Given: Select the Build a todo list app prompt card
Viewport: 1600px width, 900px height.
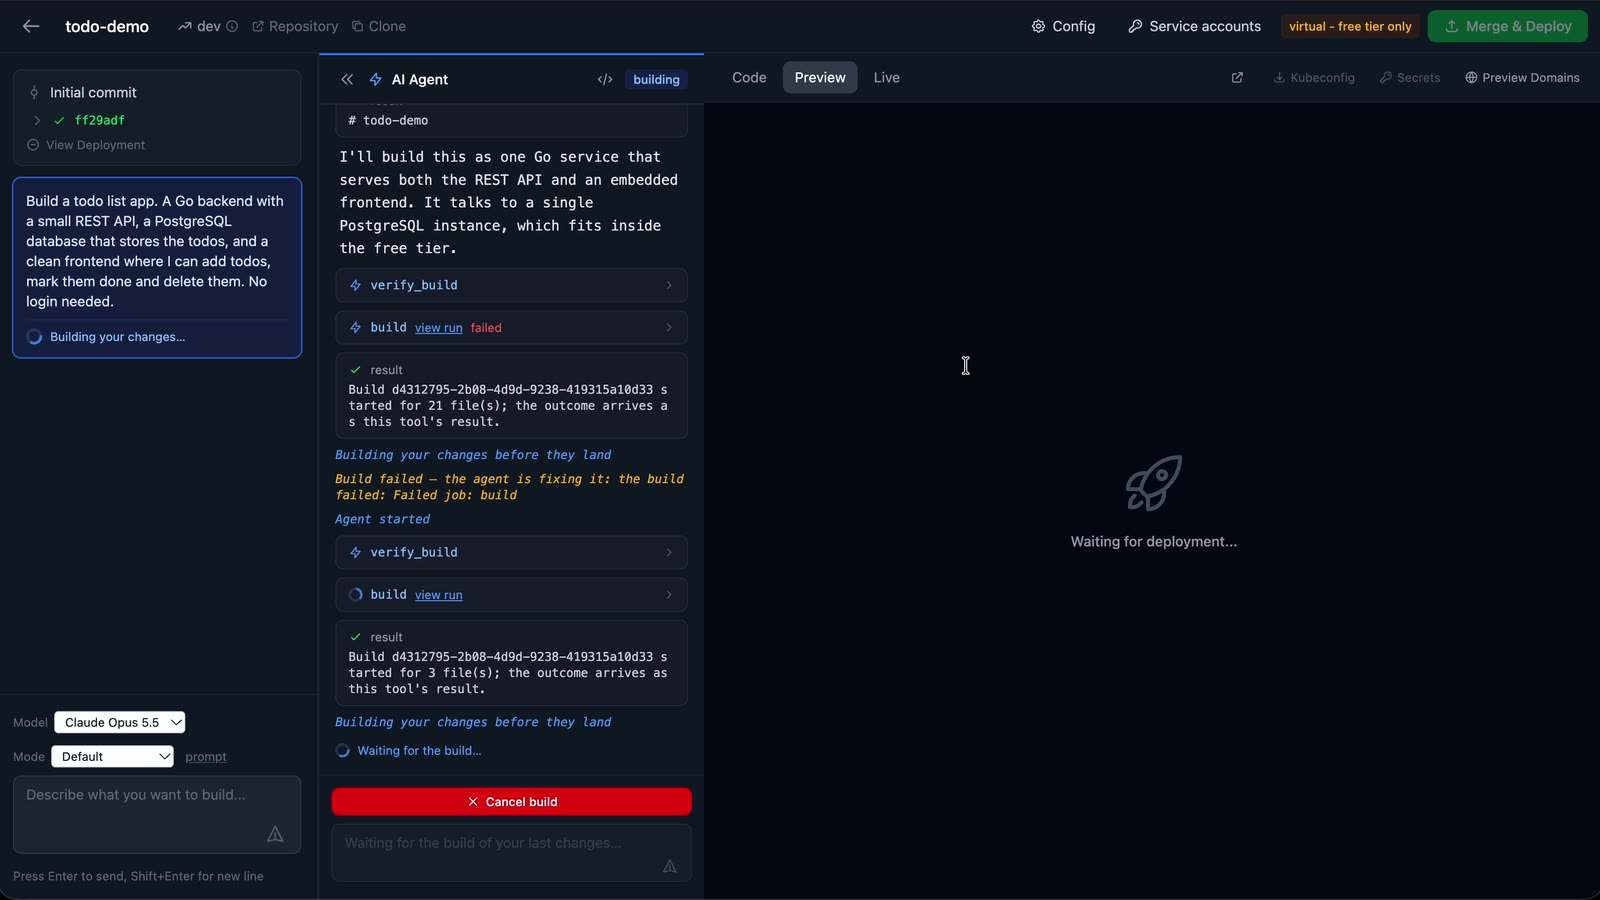Looking at the screenshot, I should (x=157, y=267).
